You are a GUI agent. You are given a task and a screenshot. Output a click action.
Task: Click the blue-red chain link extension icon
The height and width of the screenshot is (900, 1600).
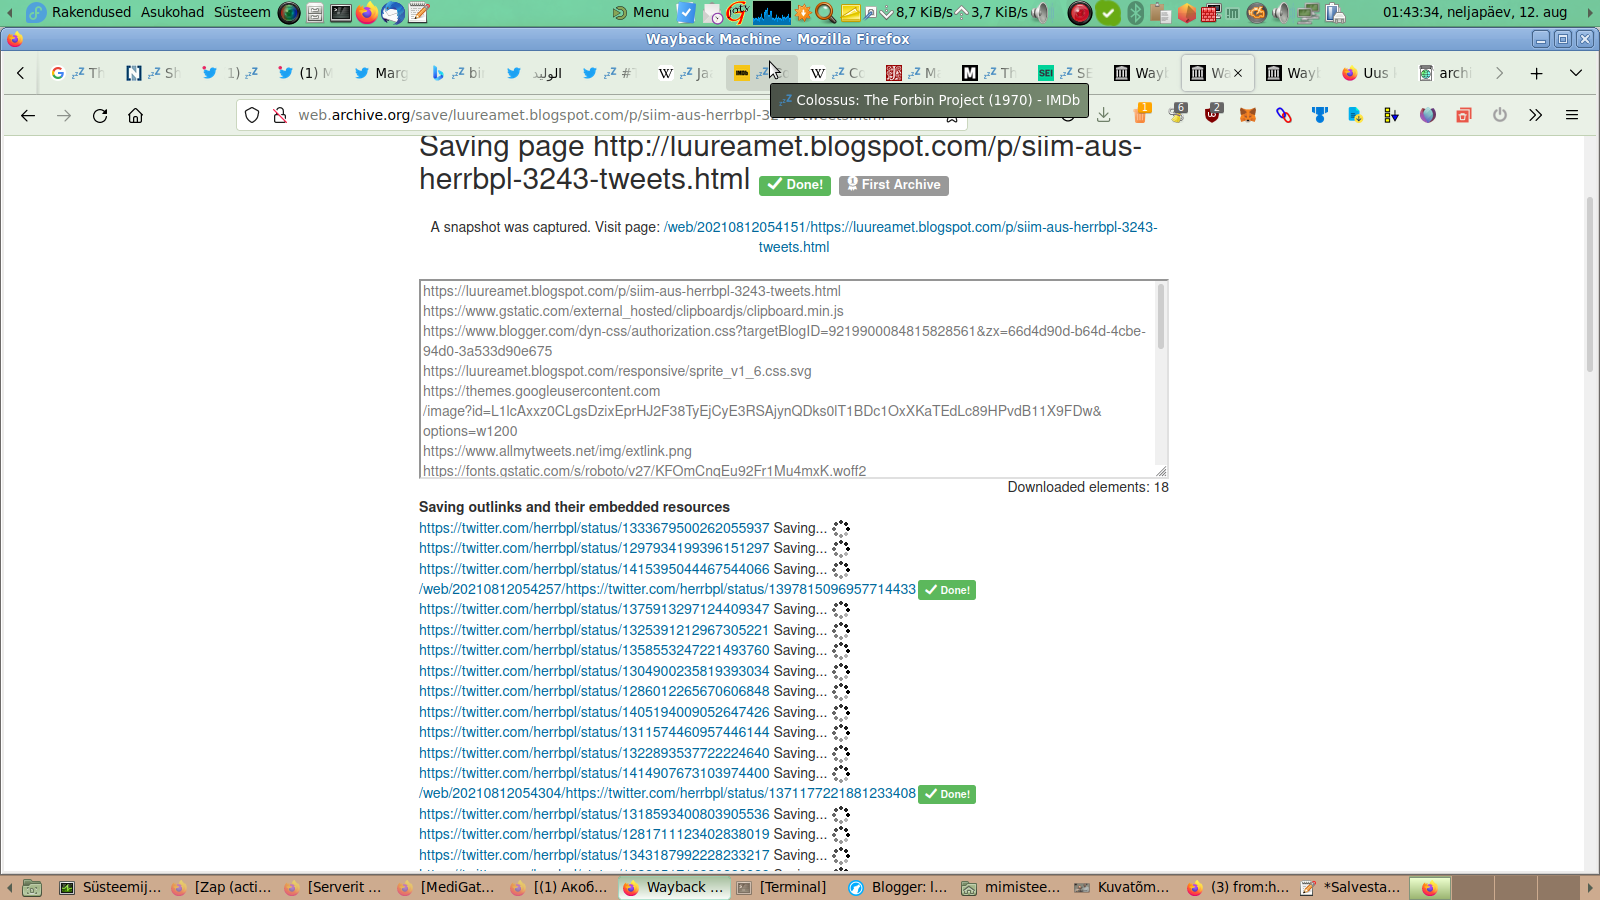(1284, 116)
